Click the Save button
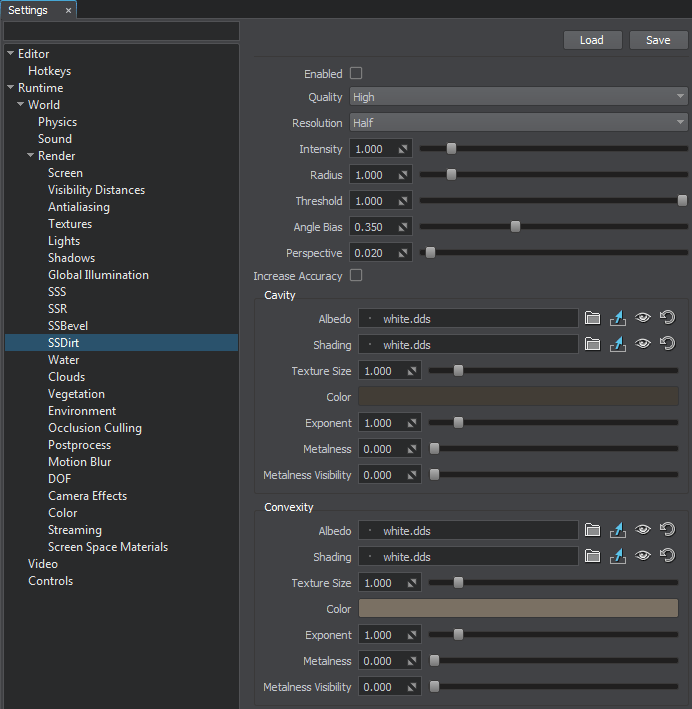The image size is (692, 709). (658, 40)
